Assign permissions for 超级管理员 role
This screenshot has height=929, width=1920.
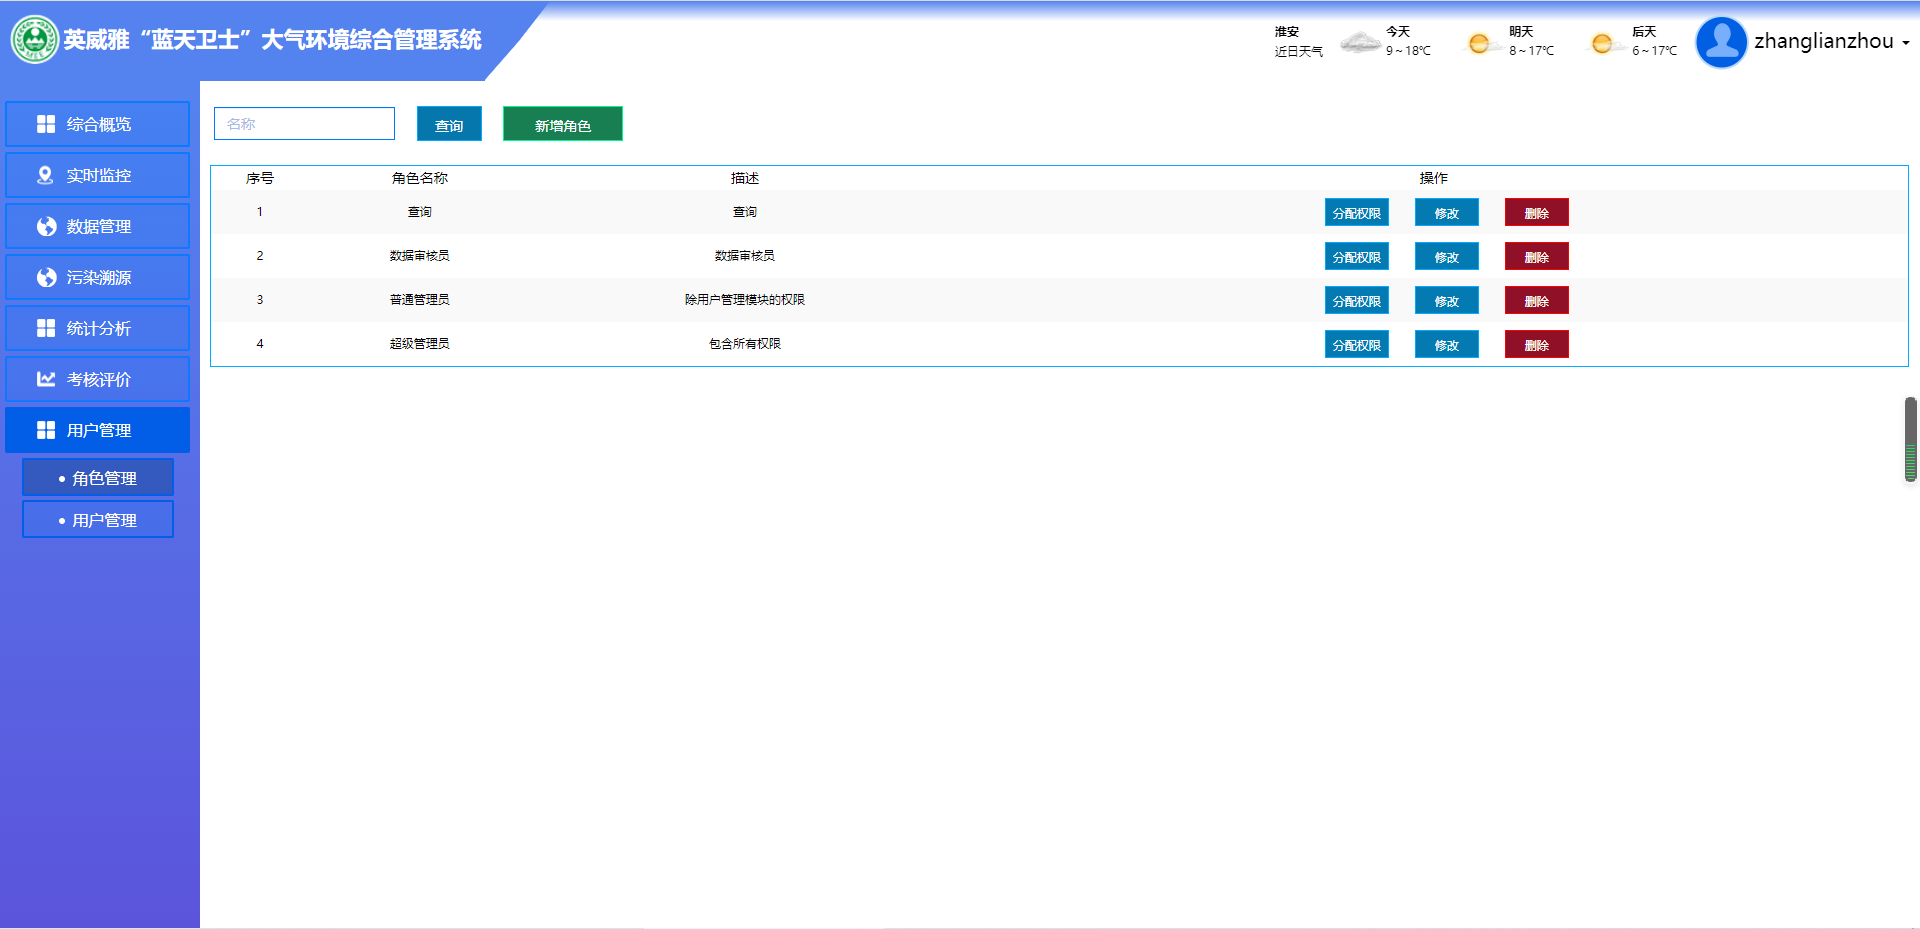(x=1356, y=345)
